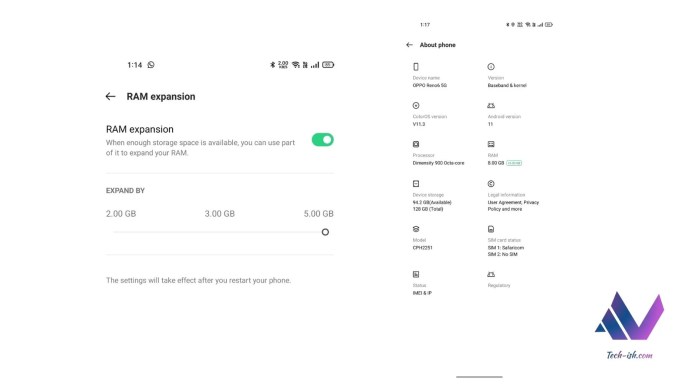Open the Model layers icon
This screenshot has width=696, height=392.
tap(416, 229)
